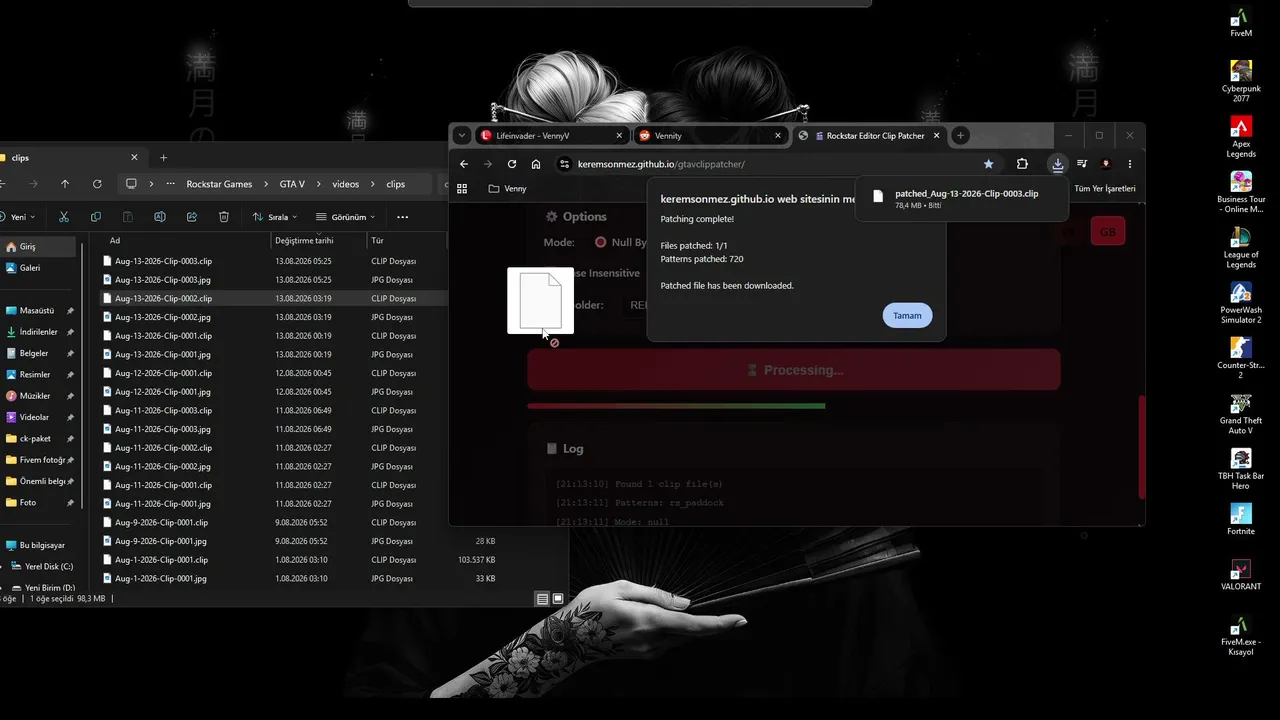Open Explorer See more three-dot menu

[403, 217]
